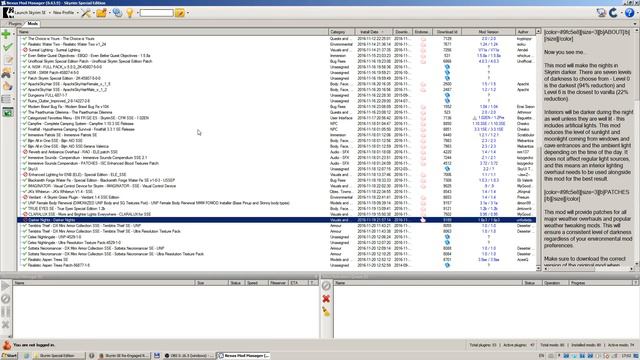Viewport: 640px width, 360px height.
Task: Click the list view switch icon in sidebar
Action: click(x=6, y=99)
